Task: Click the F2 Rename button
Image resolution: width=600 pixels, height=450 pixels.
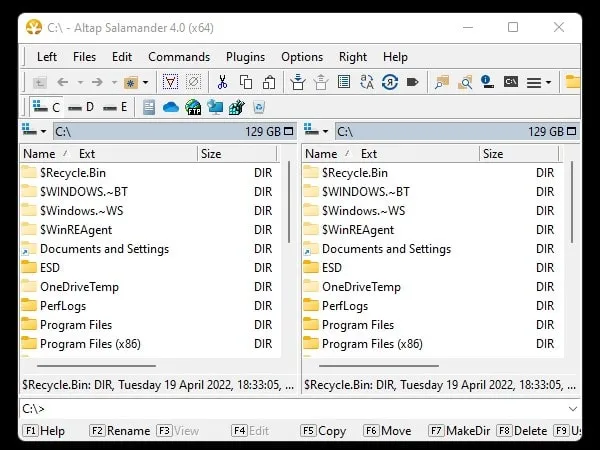Action: coord(120,431)
